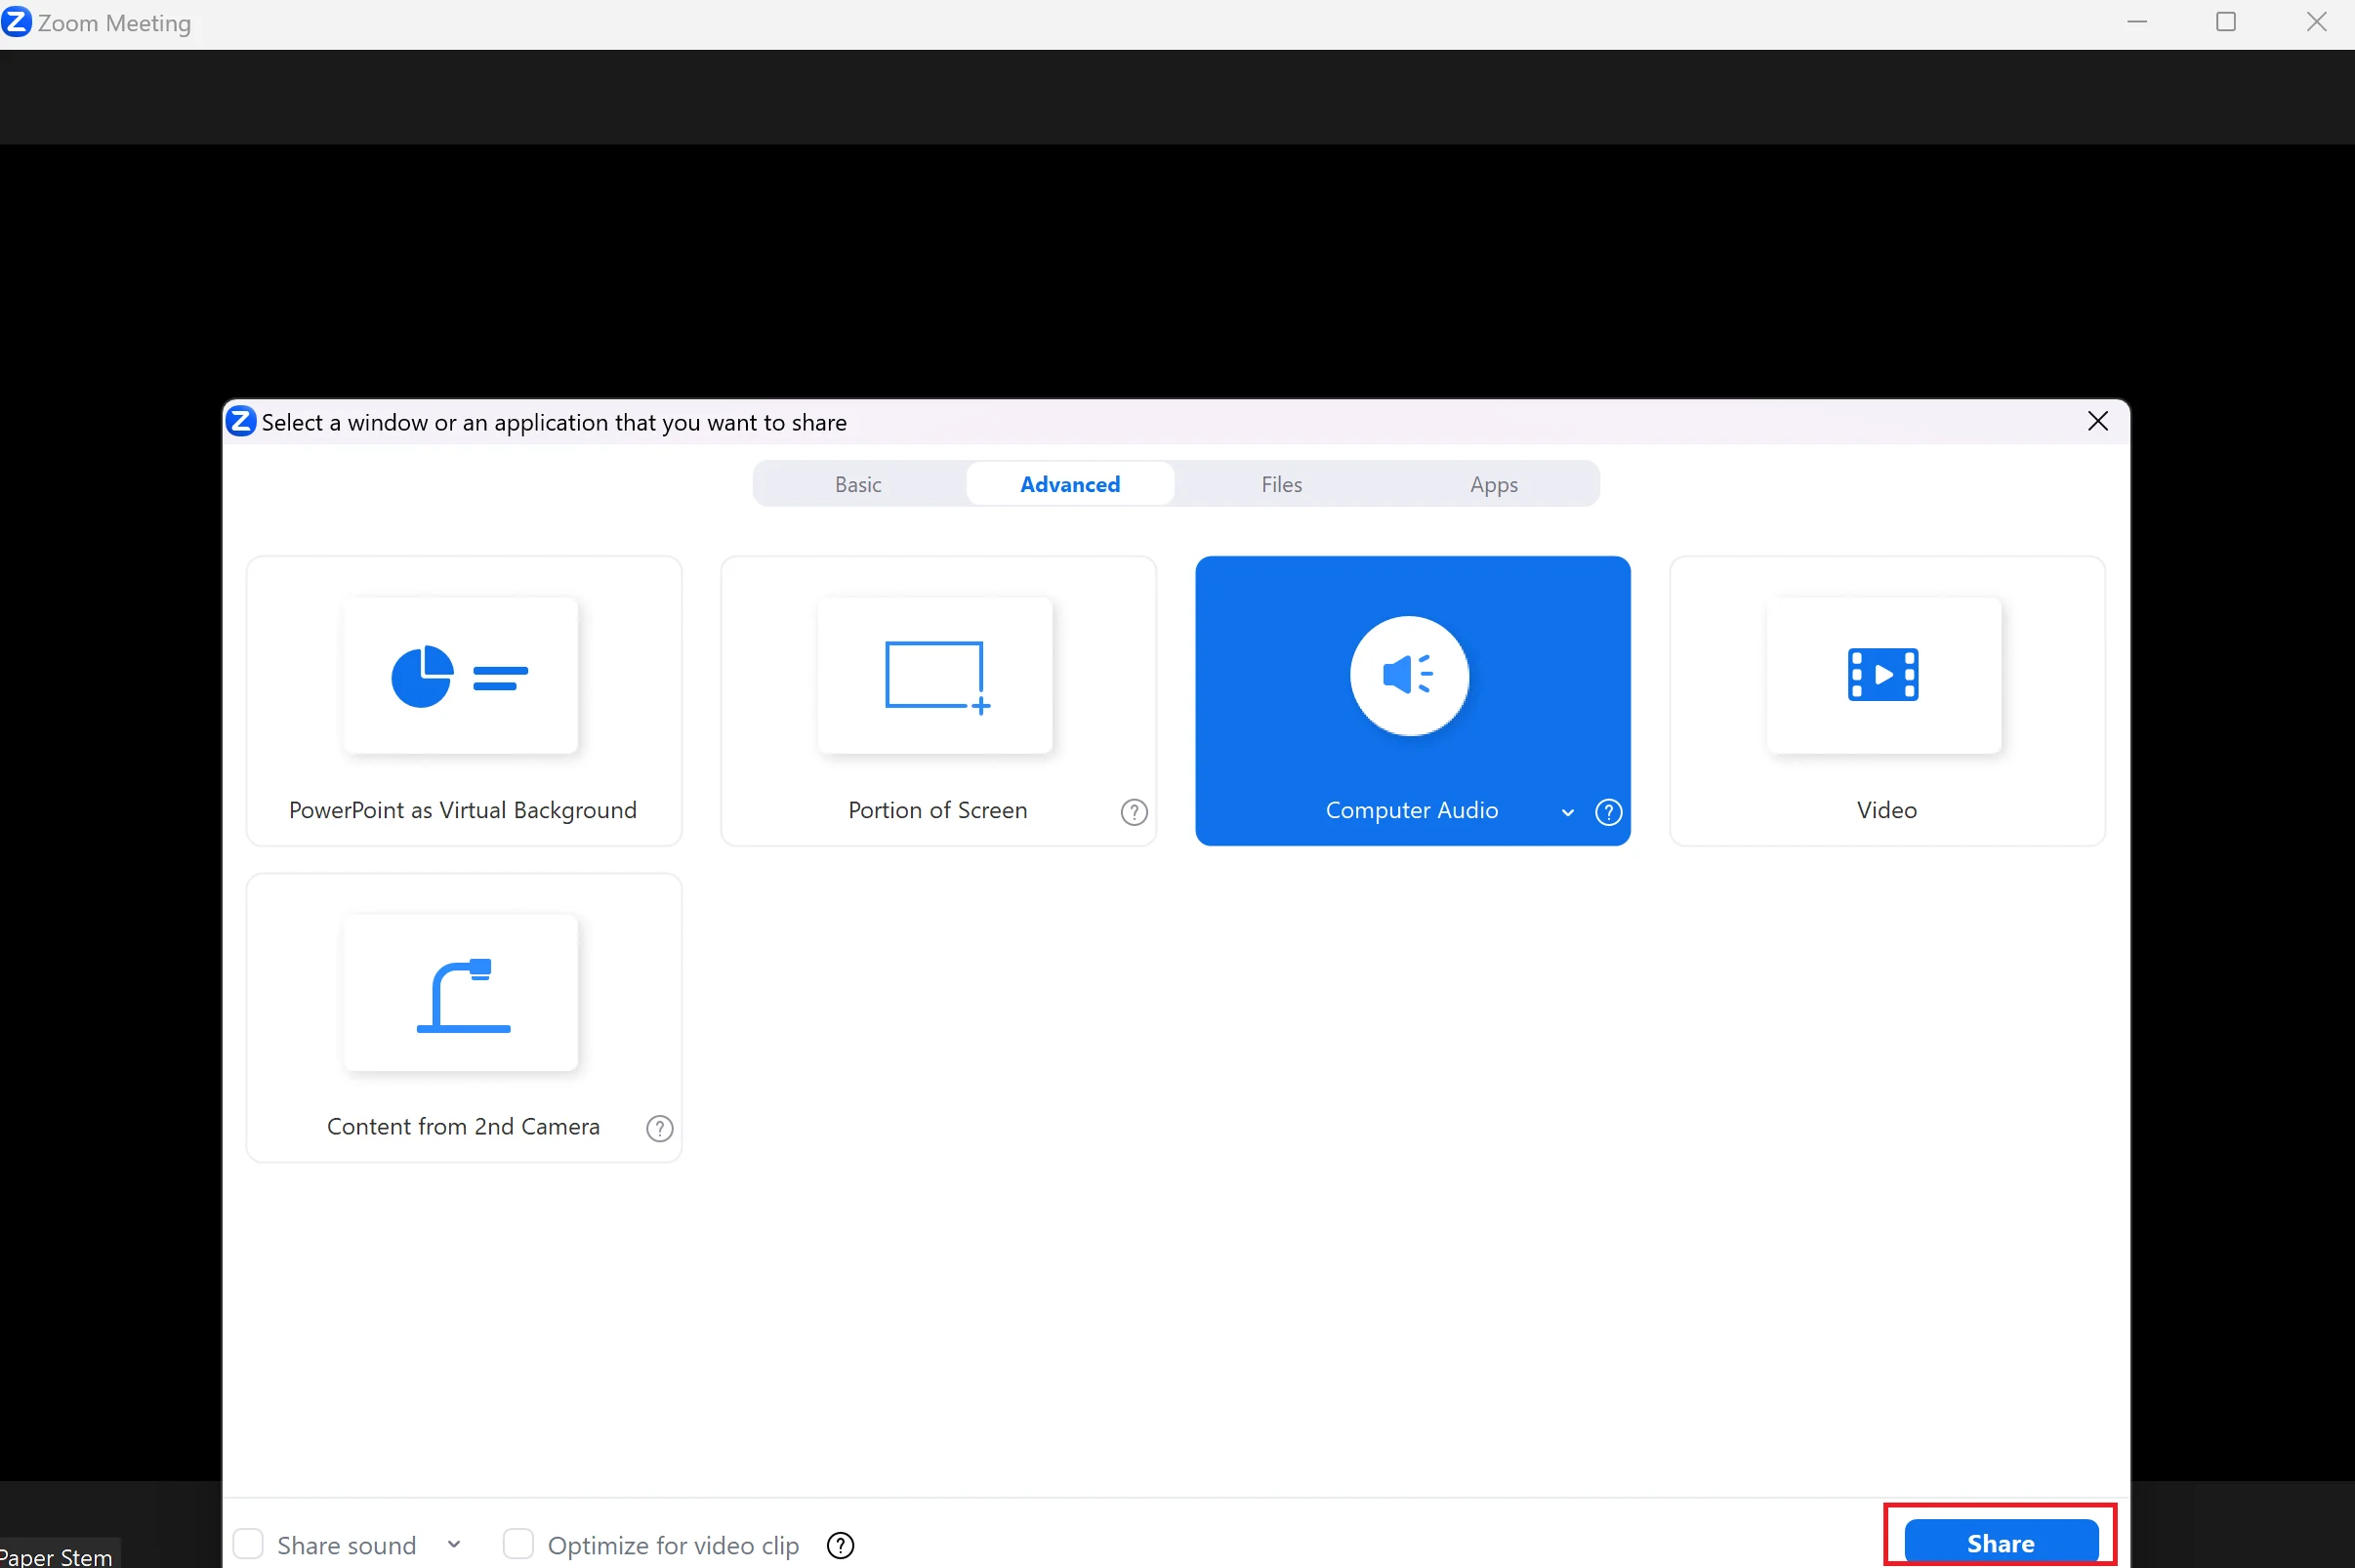Screen dimensions: 2355x1568
Task: Click the Computer Audio label
Action: coord(1412,811)
